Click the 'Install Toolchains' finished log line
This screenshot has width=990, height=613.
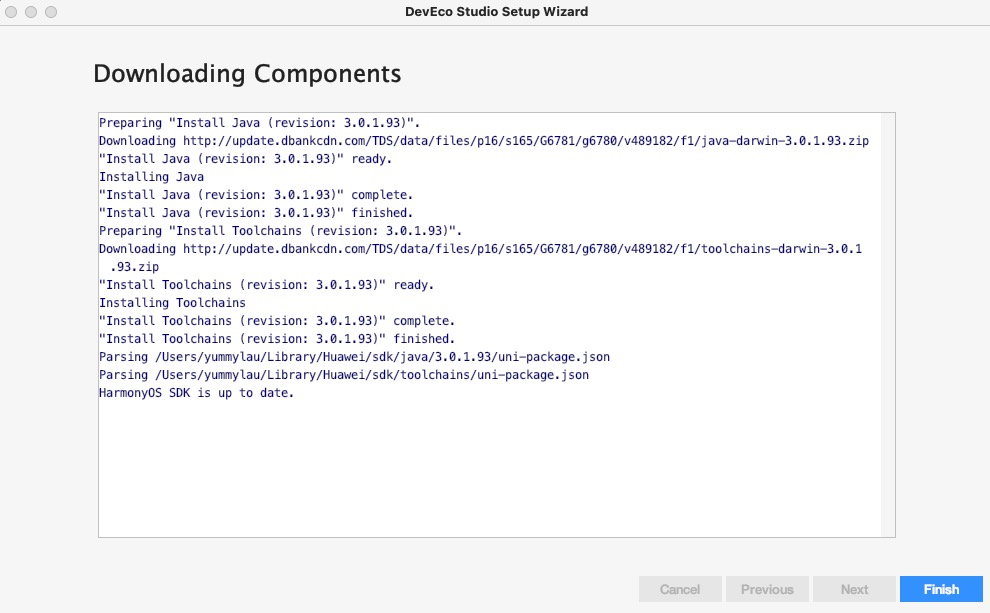(x=277, y=339)
